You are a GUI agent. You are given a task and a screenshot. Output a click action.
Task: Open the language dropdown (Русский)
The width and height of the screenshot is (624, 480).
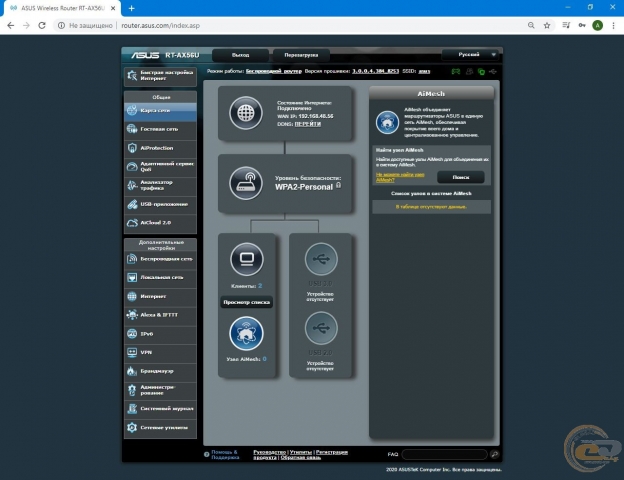pos(470,55)
